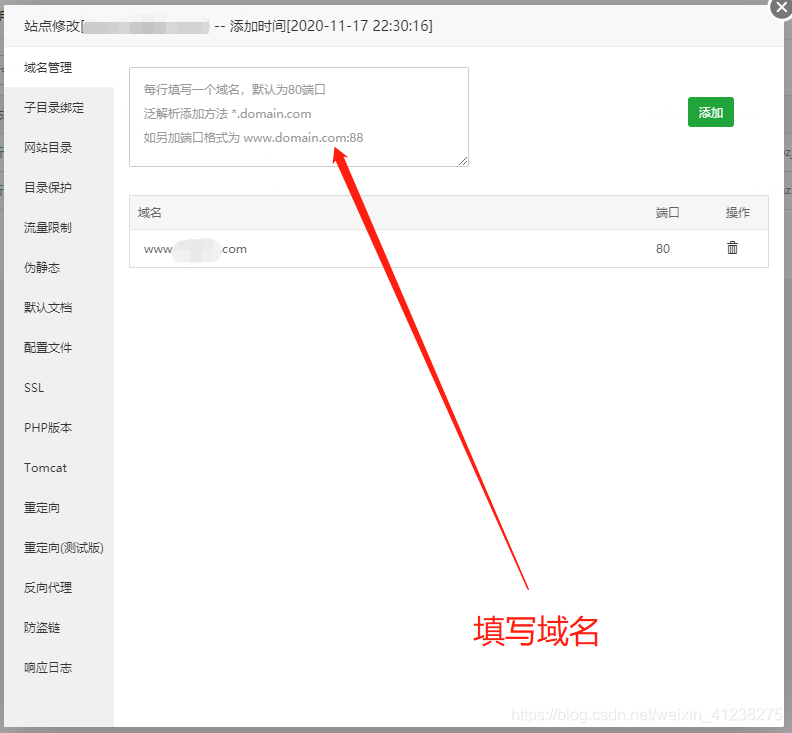Go to 流量限制 settings

pos(59,227)
